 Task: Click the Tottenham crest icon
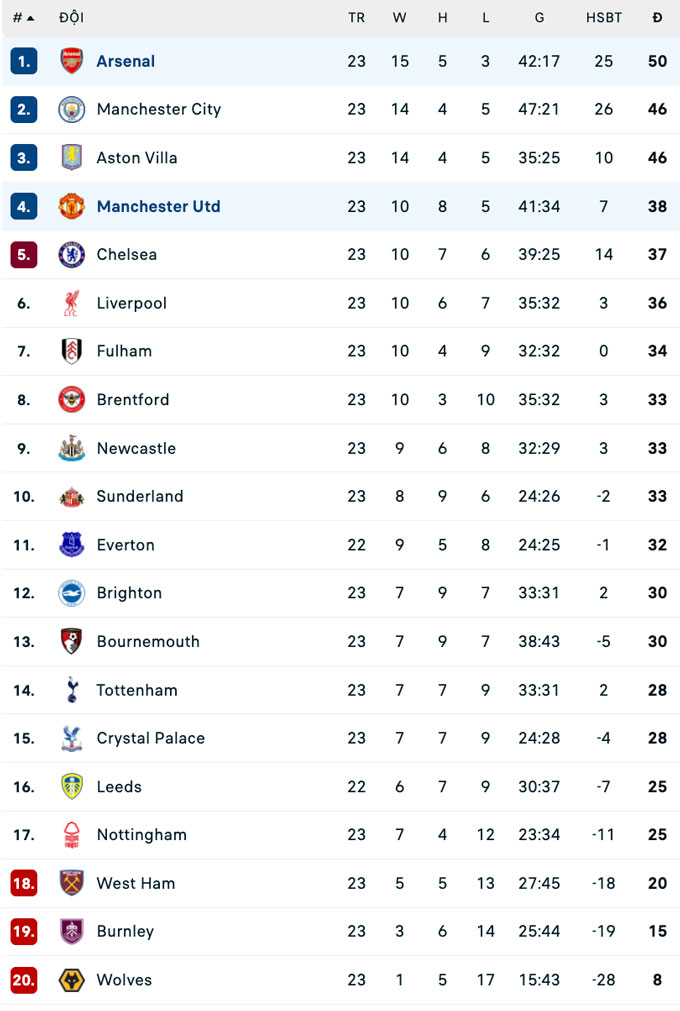point(72,690)
